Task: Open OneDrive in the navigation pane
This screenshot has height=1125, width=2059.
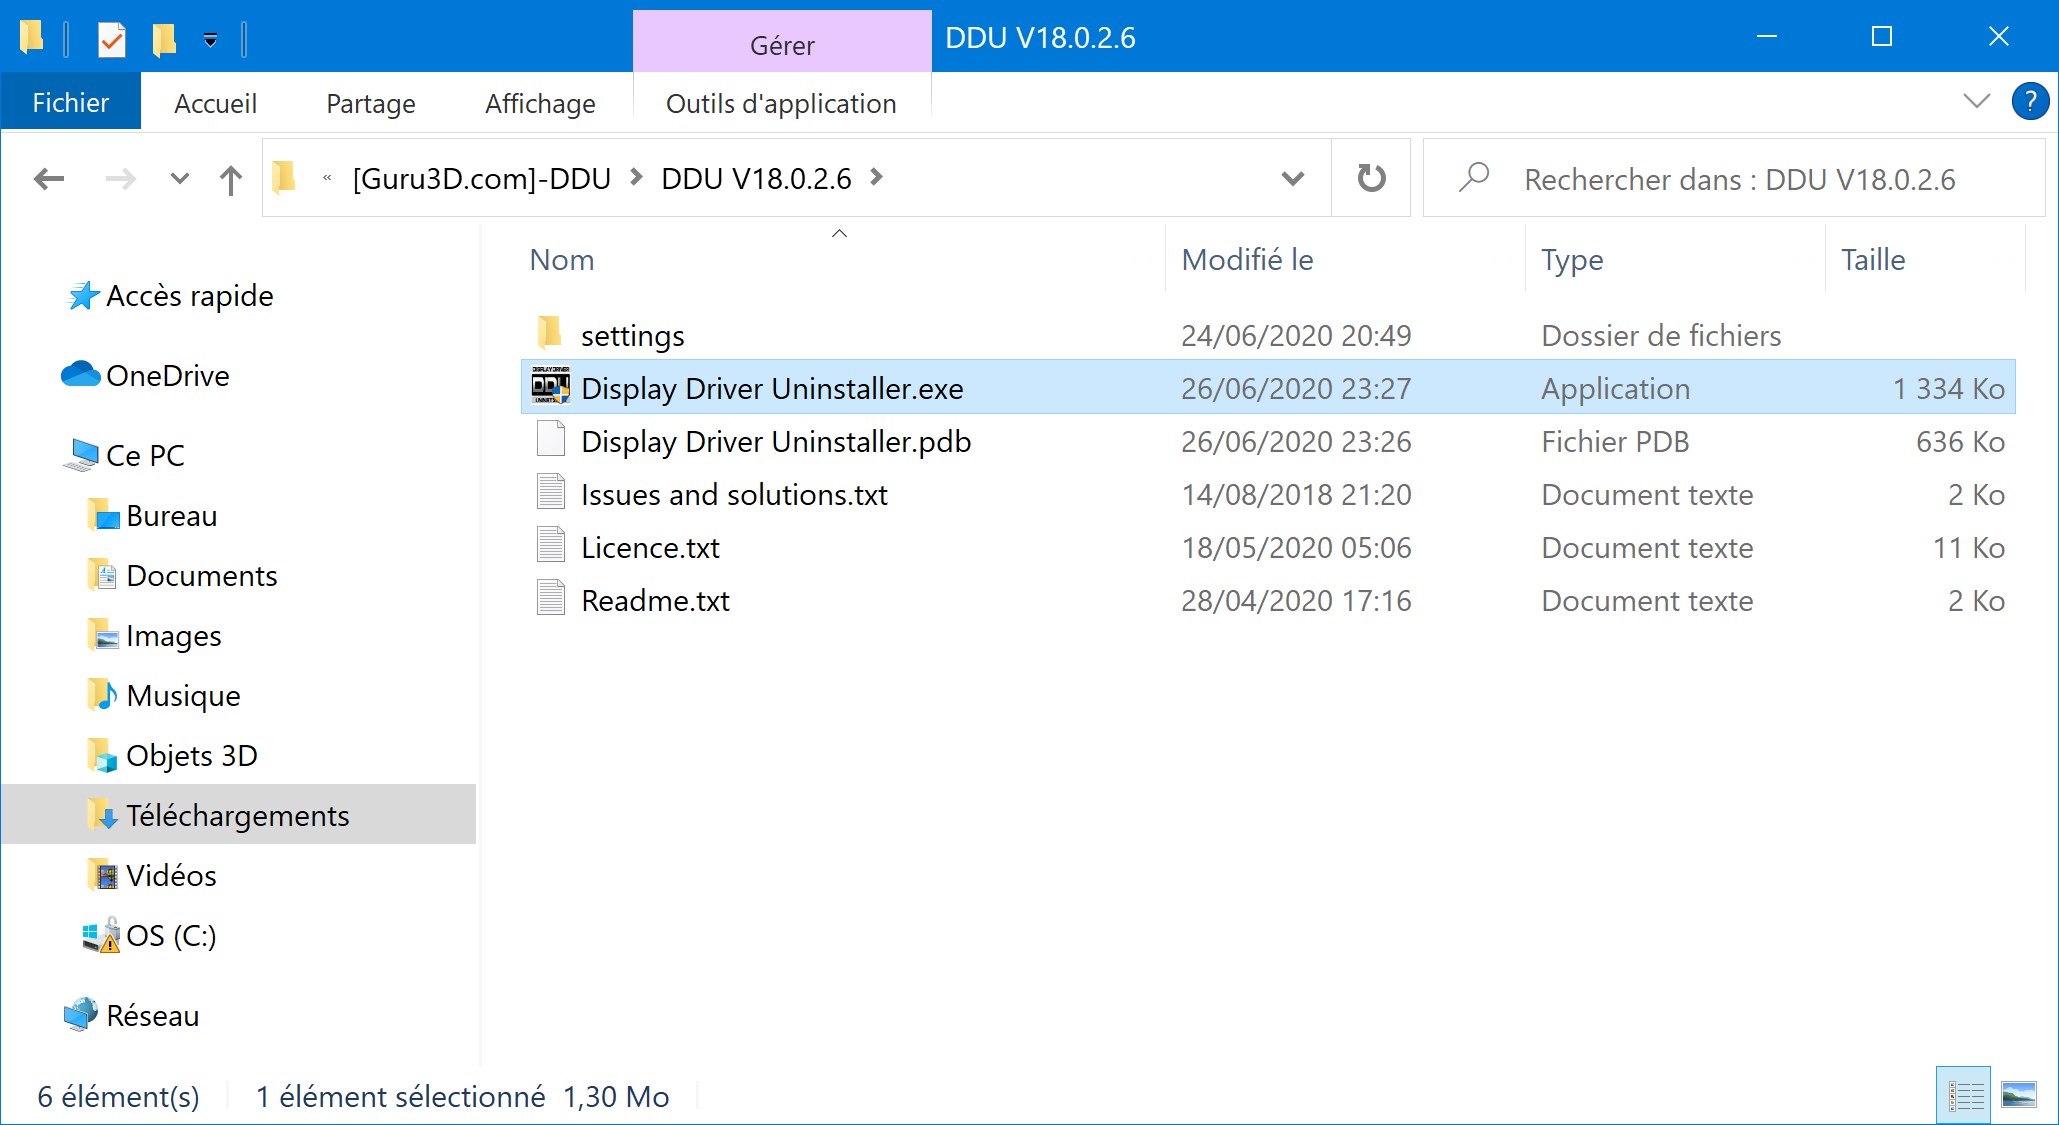Action: (x=168, y=376)
